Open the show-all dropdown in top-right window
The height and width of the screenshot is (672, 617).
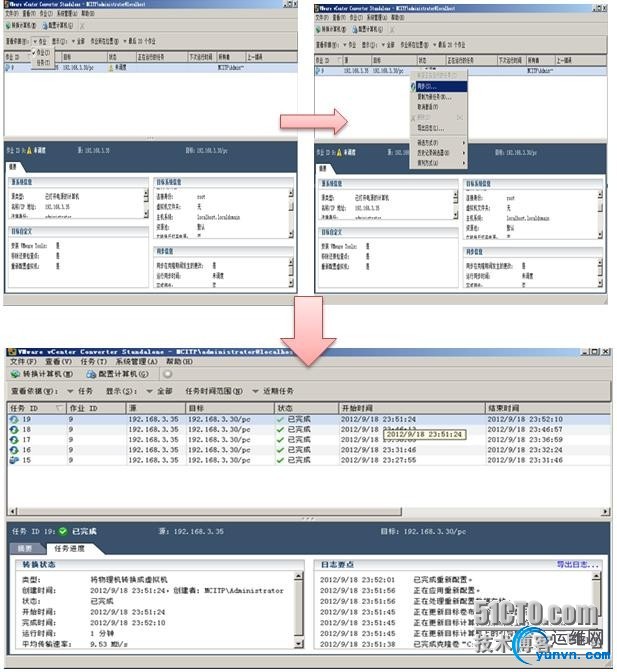point(389,45)
